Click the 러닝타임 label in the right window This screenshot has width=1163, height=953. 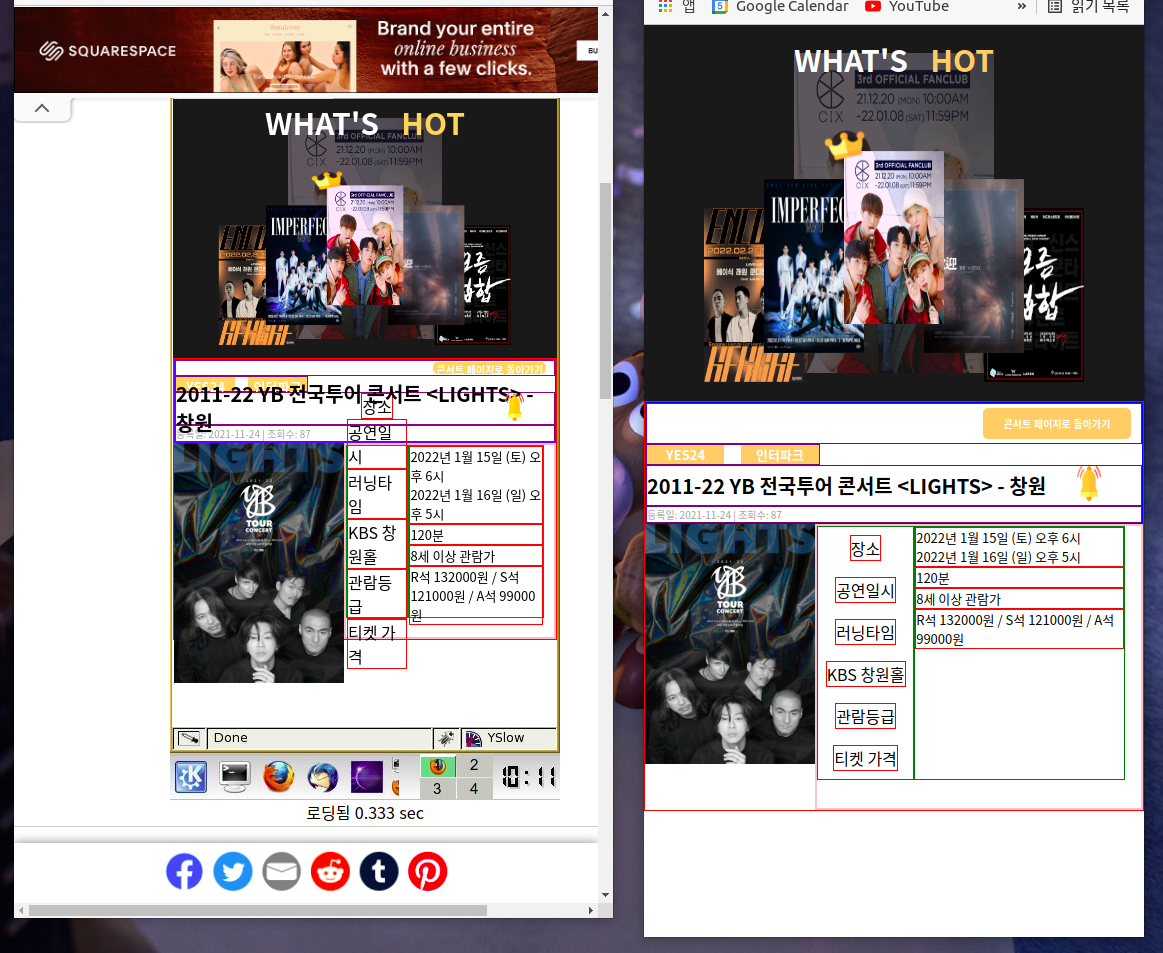tap(865, 633)
